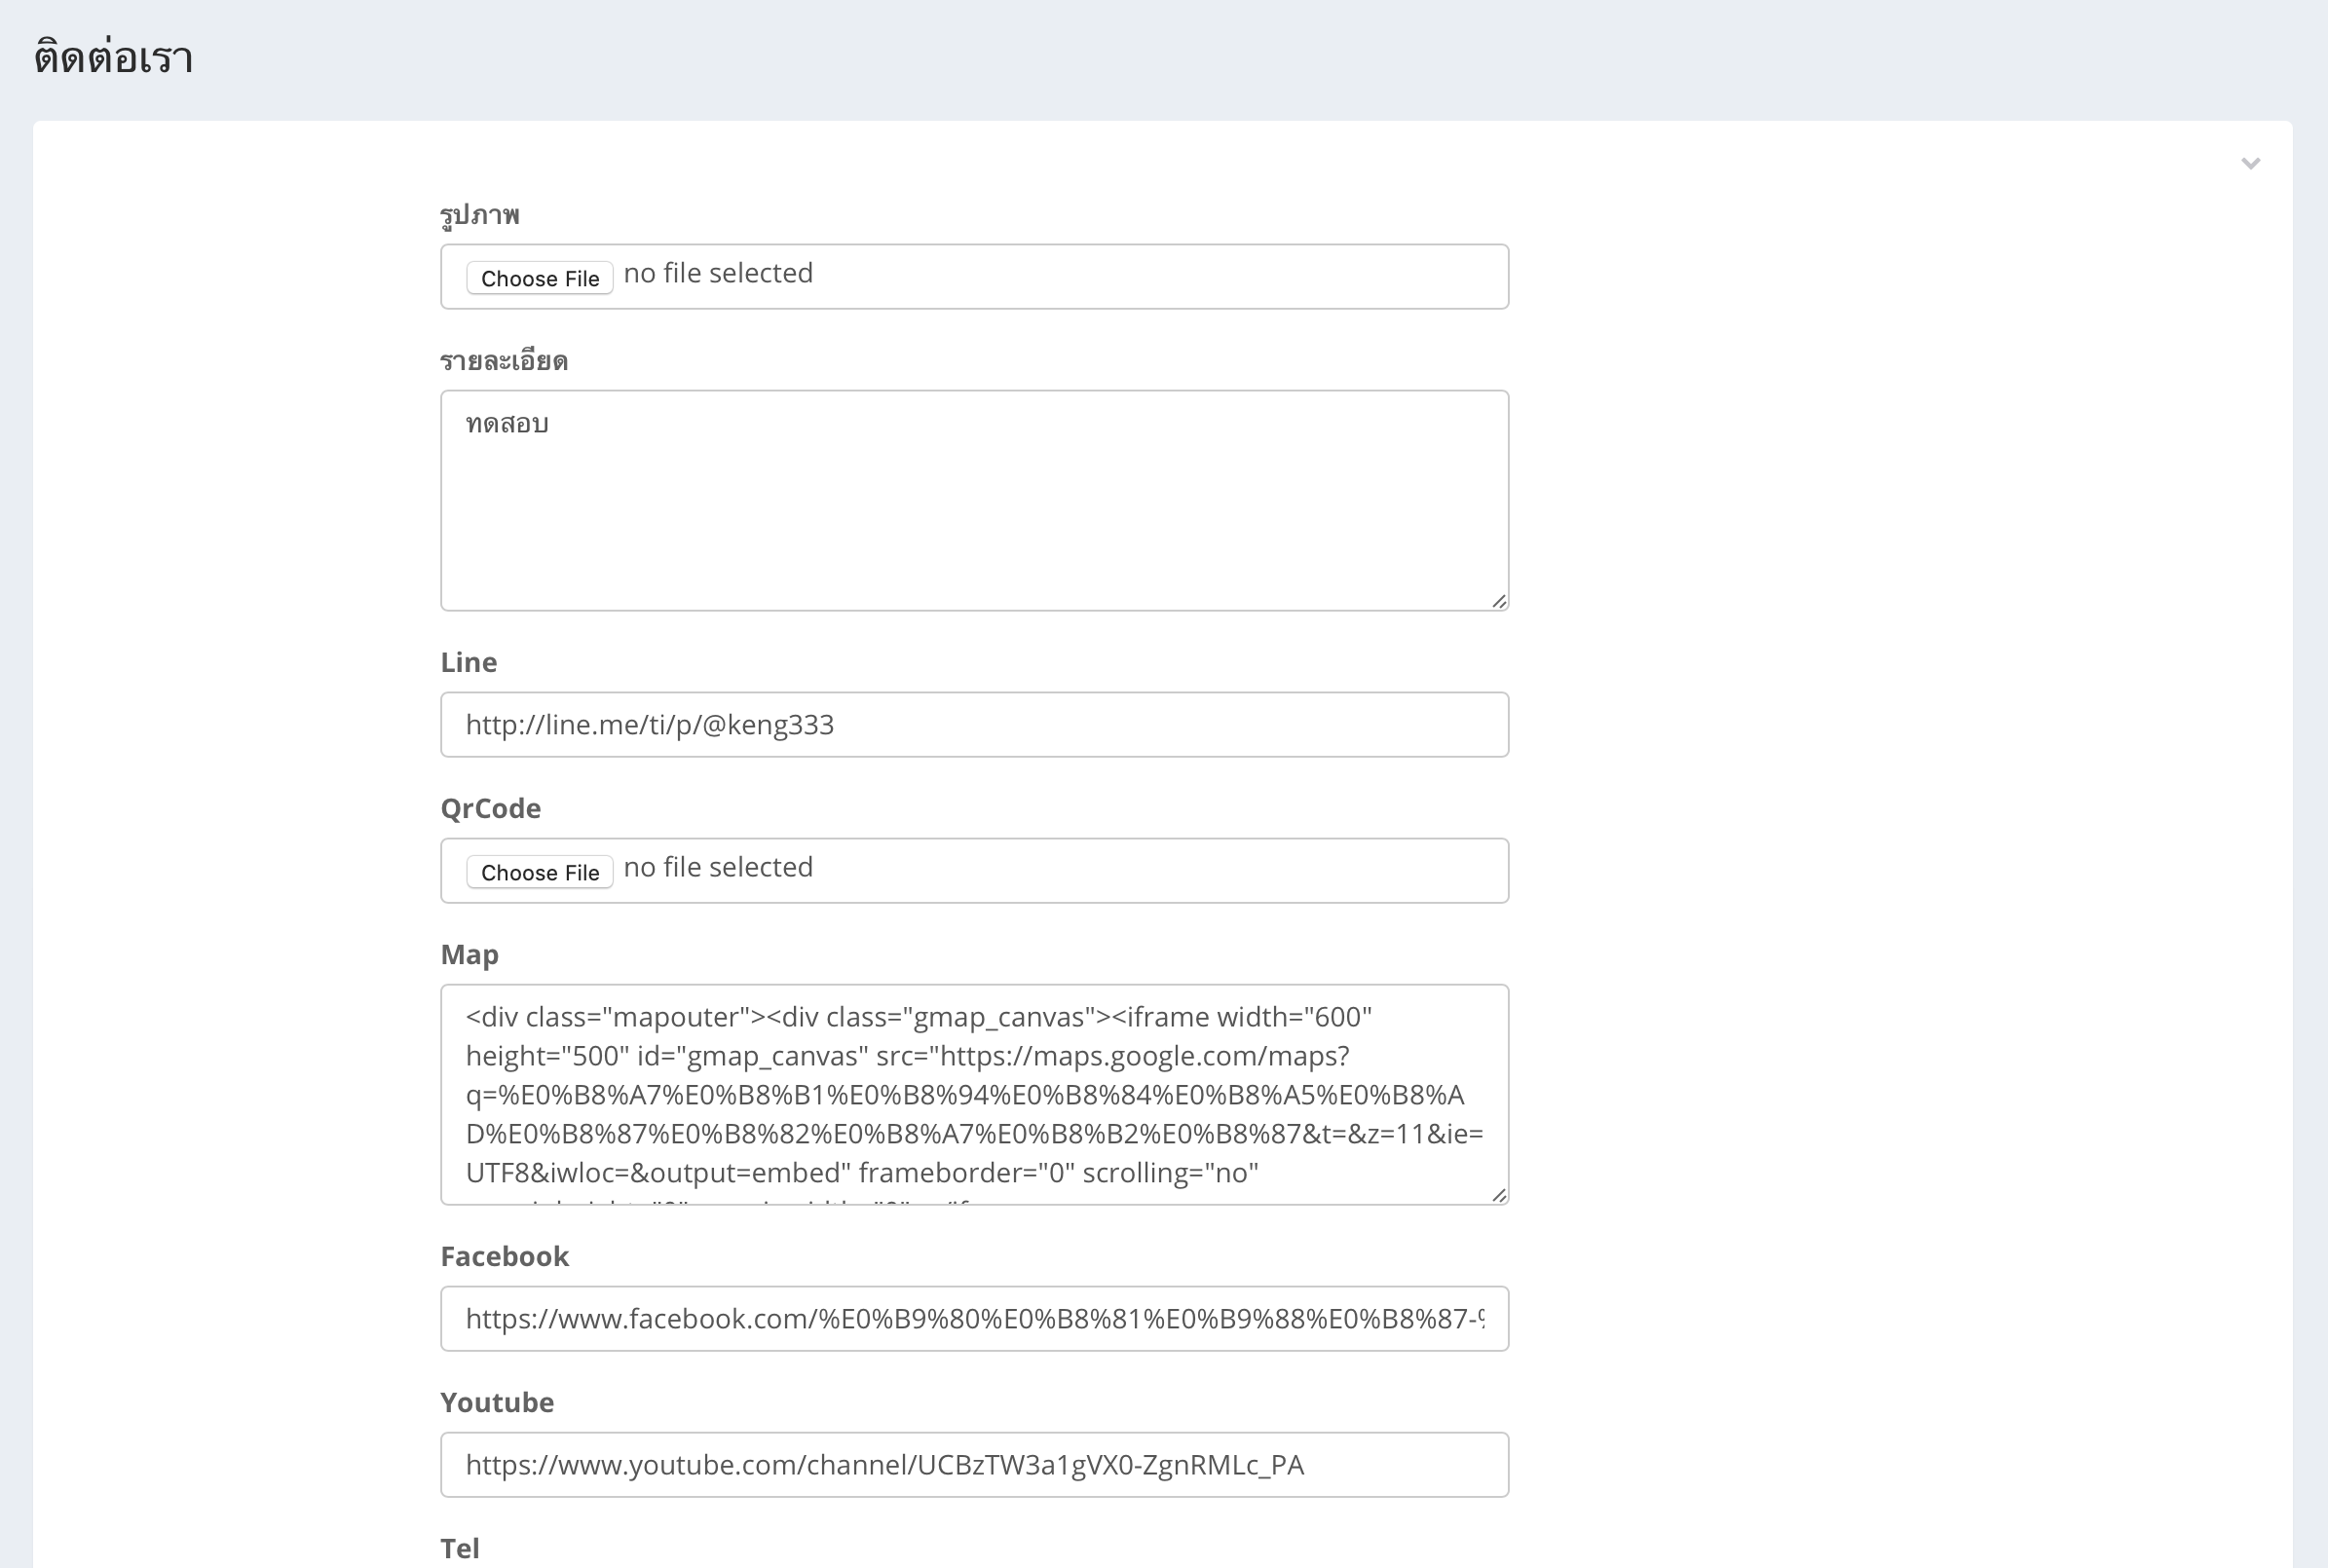The width and height of the screenshot is (2328, 1568).
Task: Grab the รายละเอียด text area resize handle
Action: [1498, 601]
